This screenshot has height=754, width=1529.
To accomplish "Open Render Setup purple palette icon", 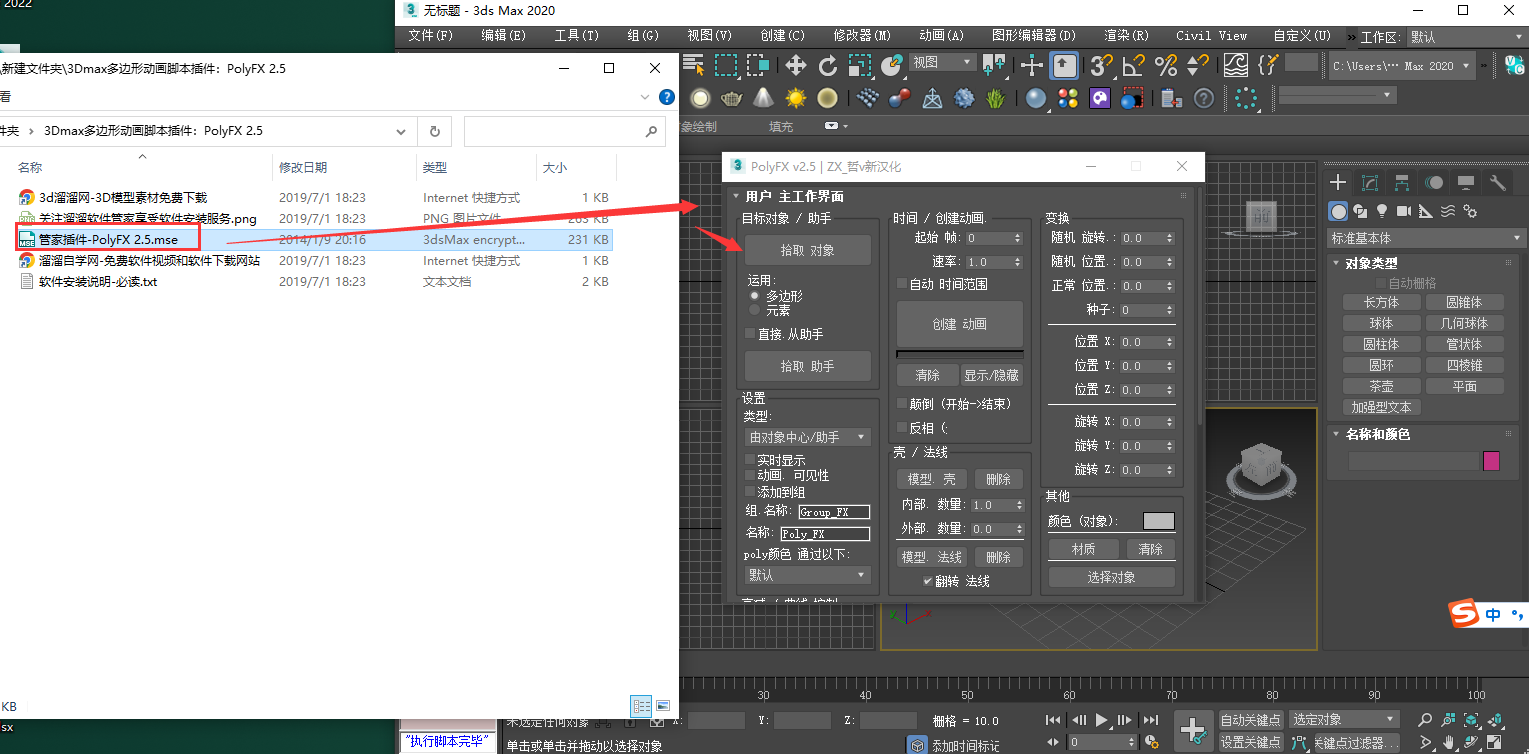I will 1100,98.
